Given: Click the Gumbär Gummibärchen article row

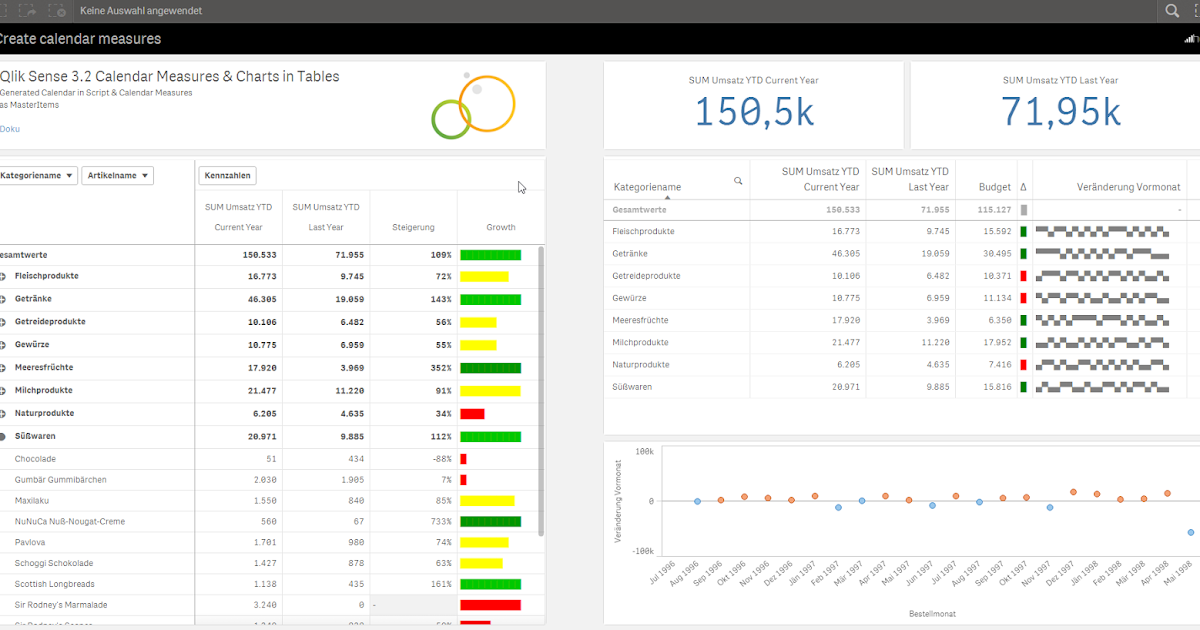Looking at the screenshot, I should pos(61,480).
